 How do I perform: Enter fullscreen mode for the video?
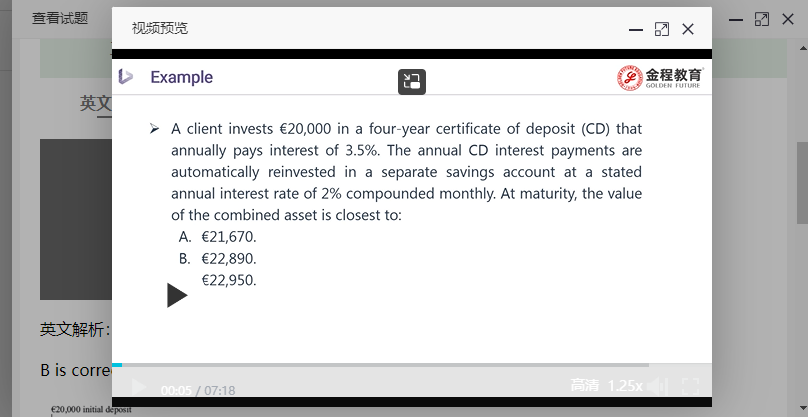tap(690, 386)
